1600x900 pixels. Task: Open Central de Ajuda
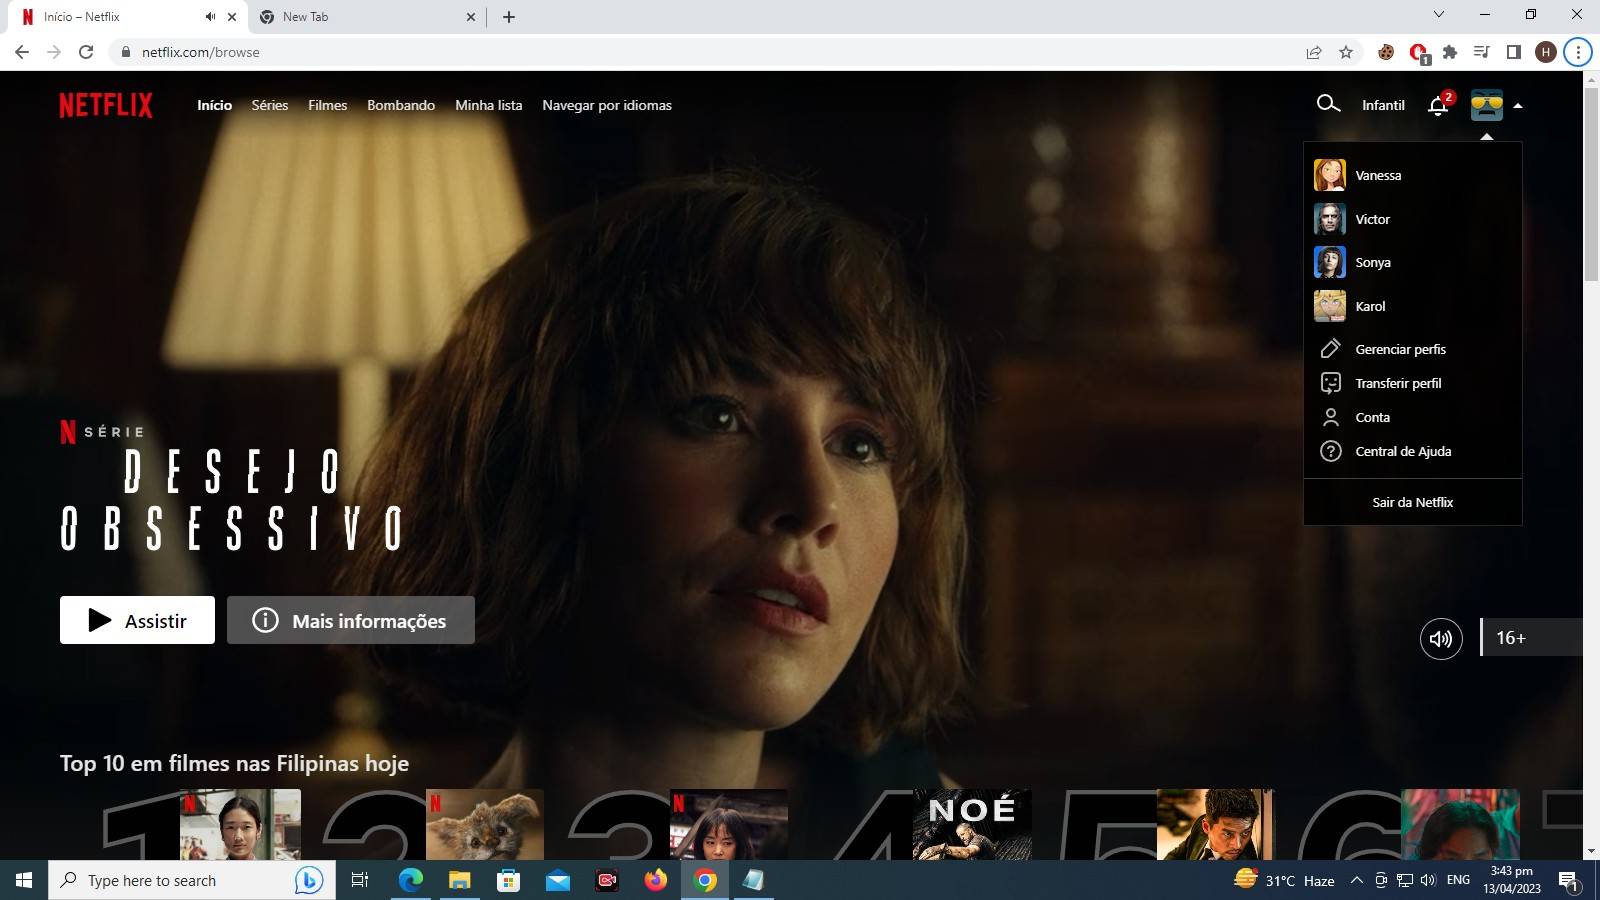coord(1404,451)
